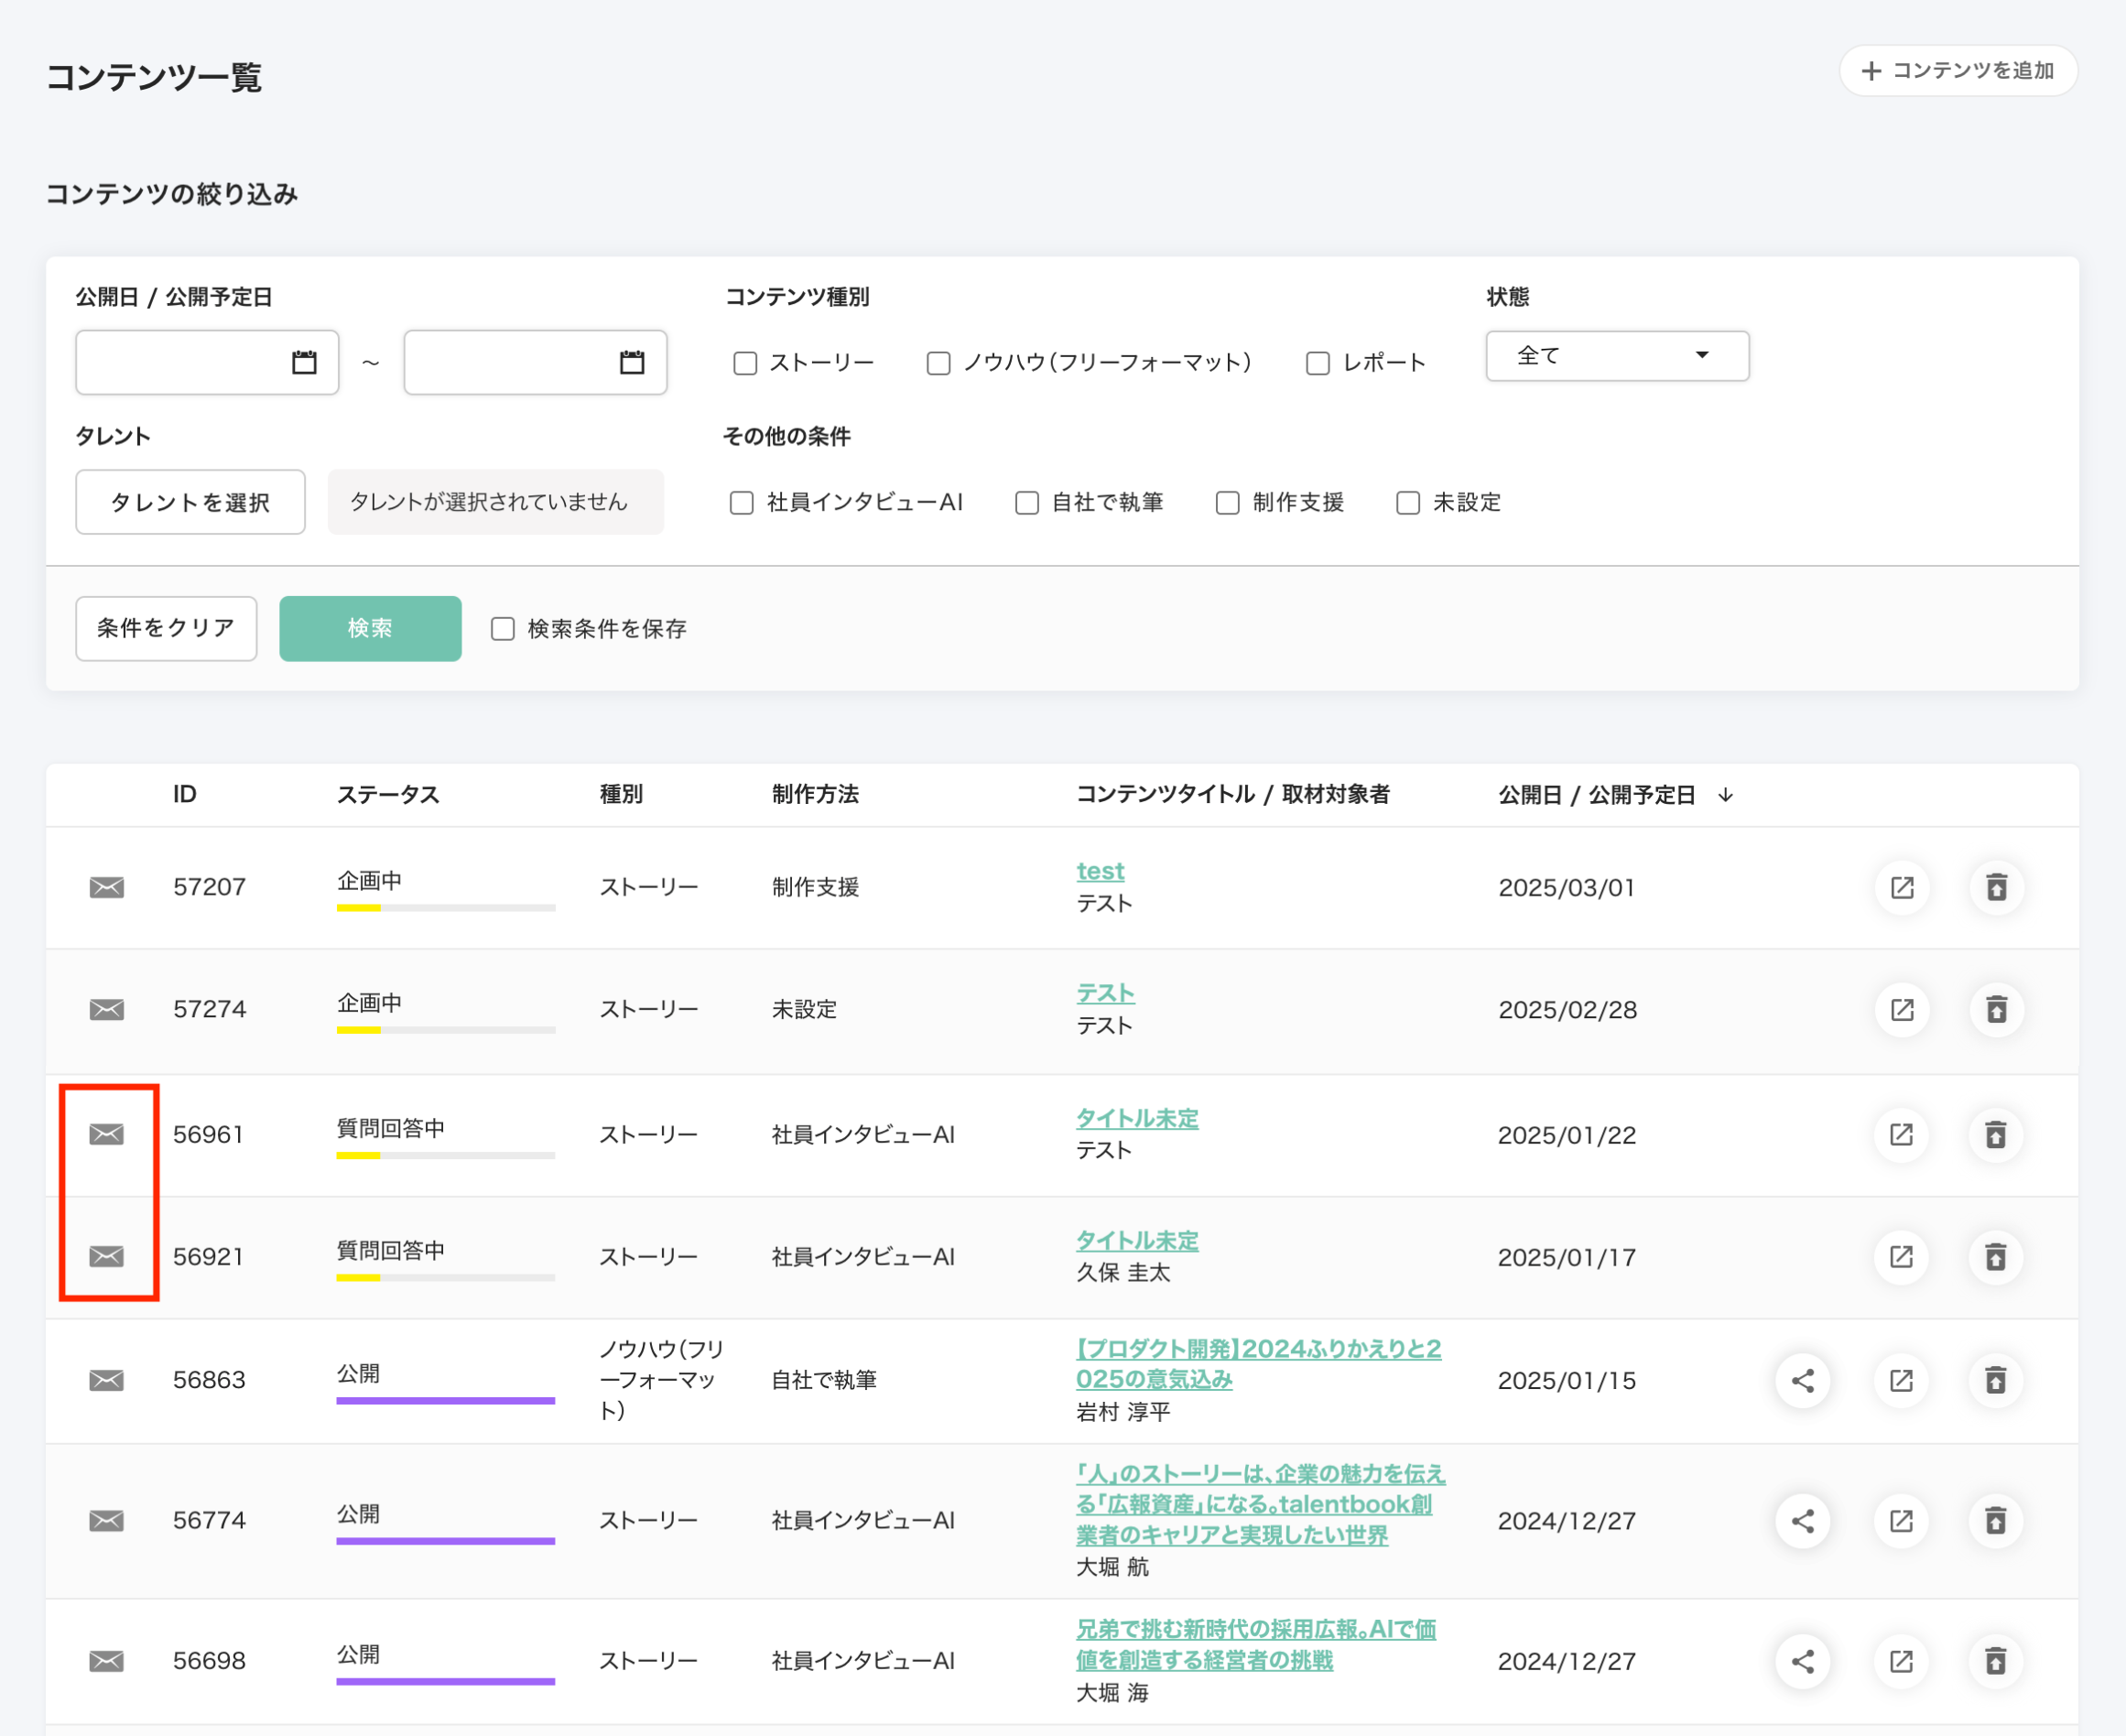Delete row 57274 with trash icon
The width and height of the screenshot is (2126, 1736).
[1996, 1009]
